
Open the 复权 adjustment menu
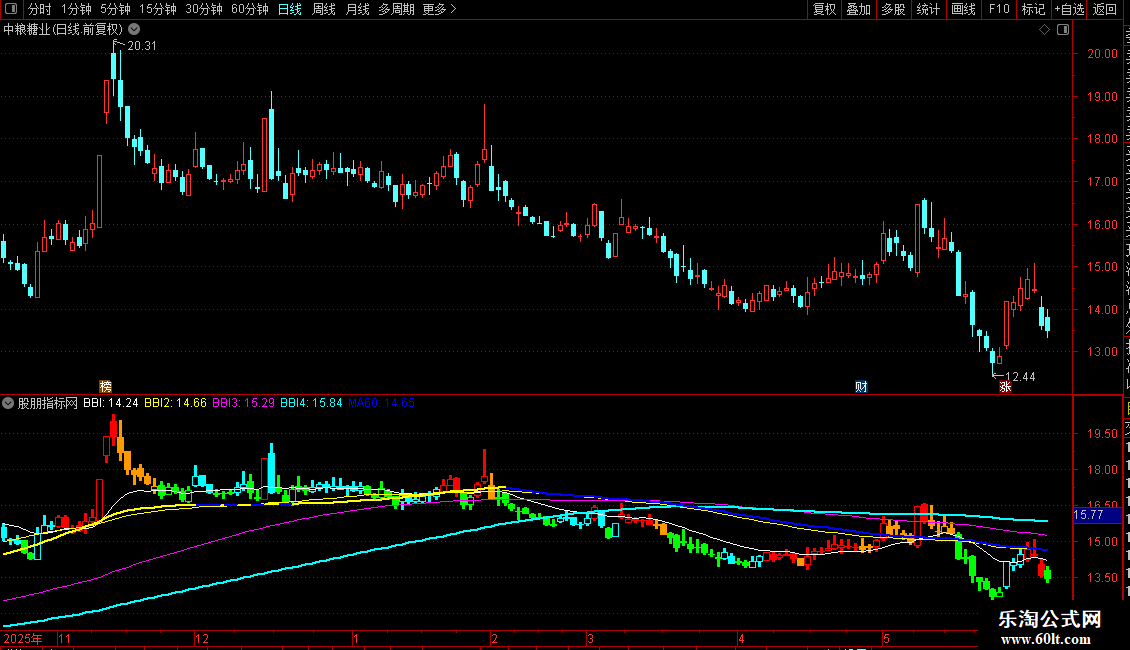824,9
